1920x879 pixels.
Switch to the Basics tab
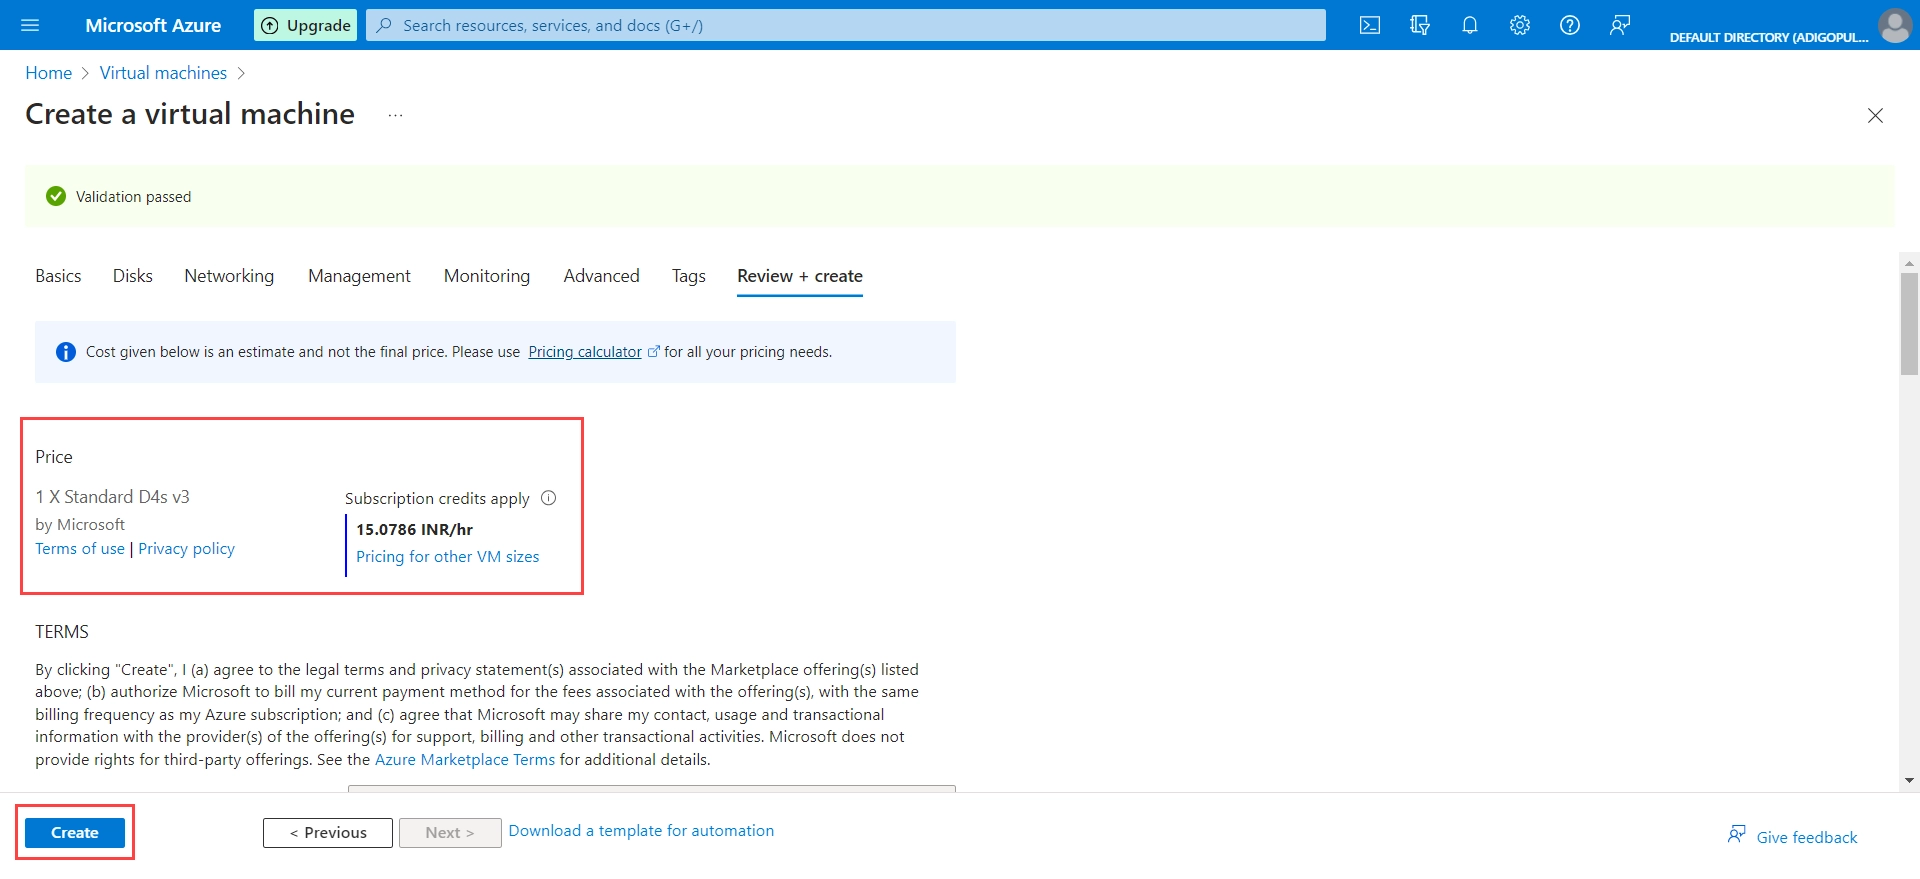click(58, 276)
